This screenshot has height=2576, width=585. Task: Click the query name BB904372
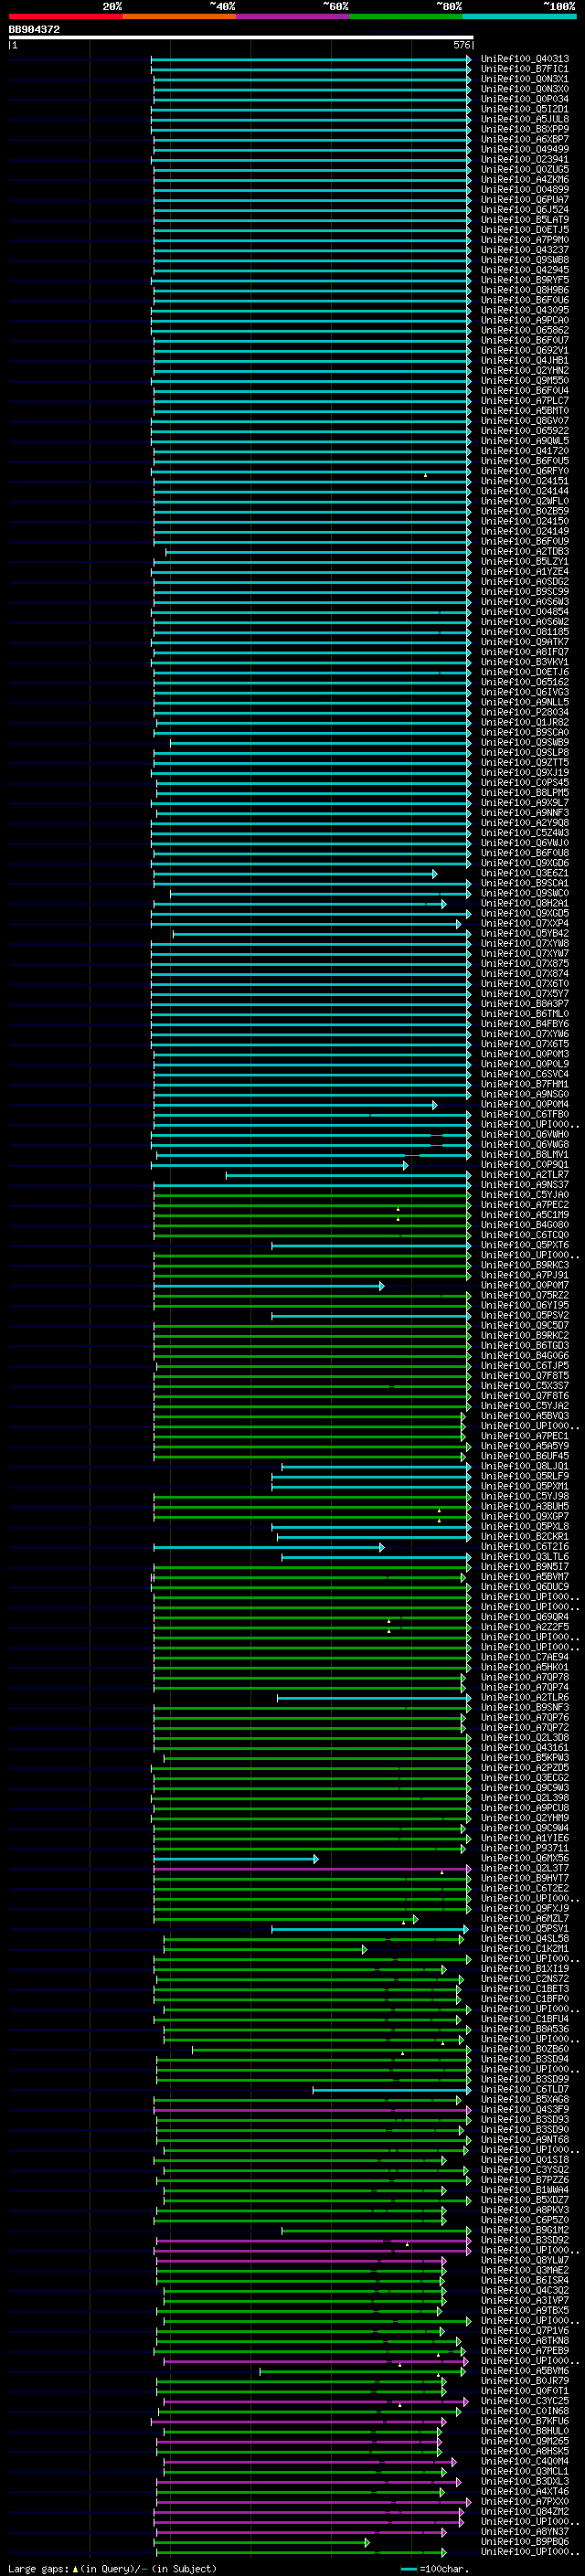34,29
